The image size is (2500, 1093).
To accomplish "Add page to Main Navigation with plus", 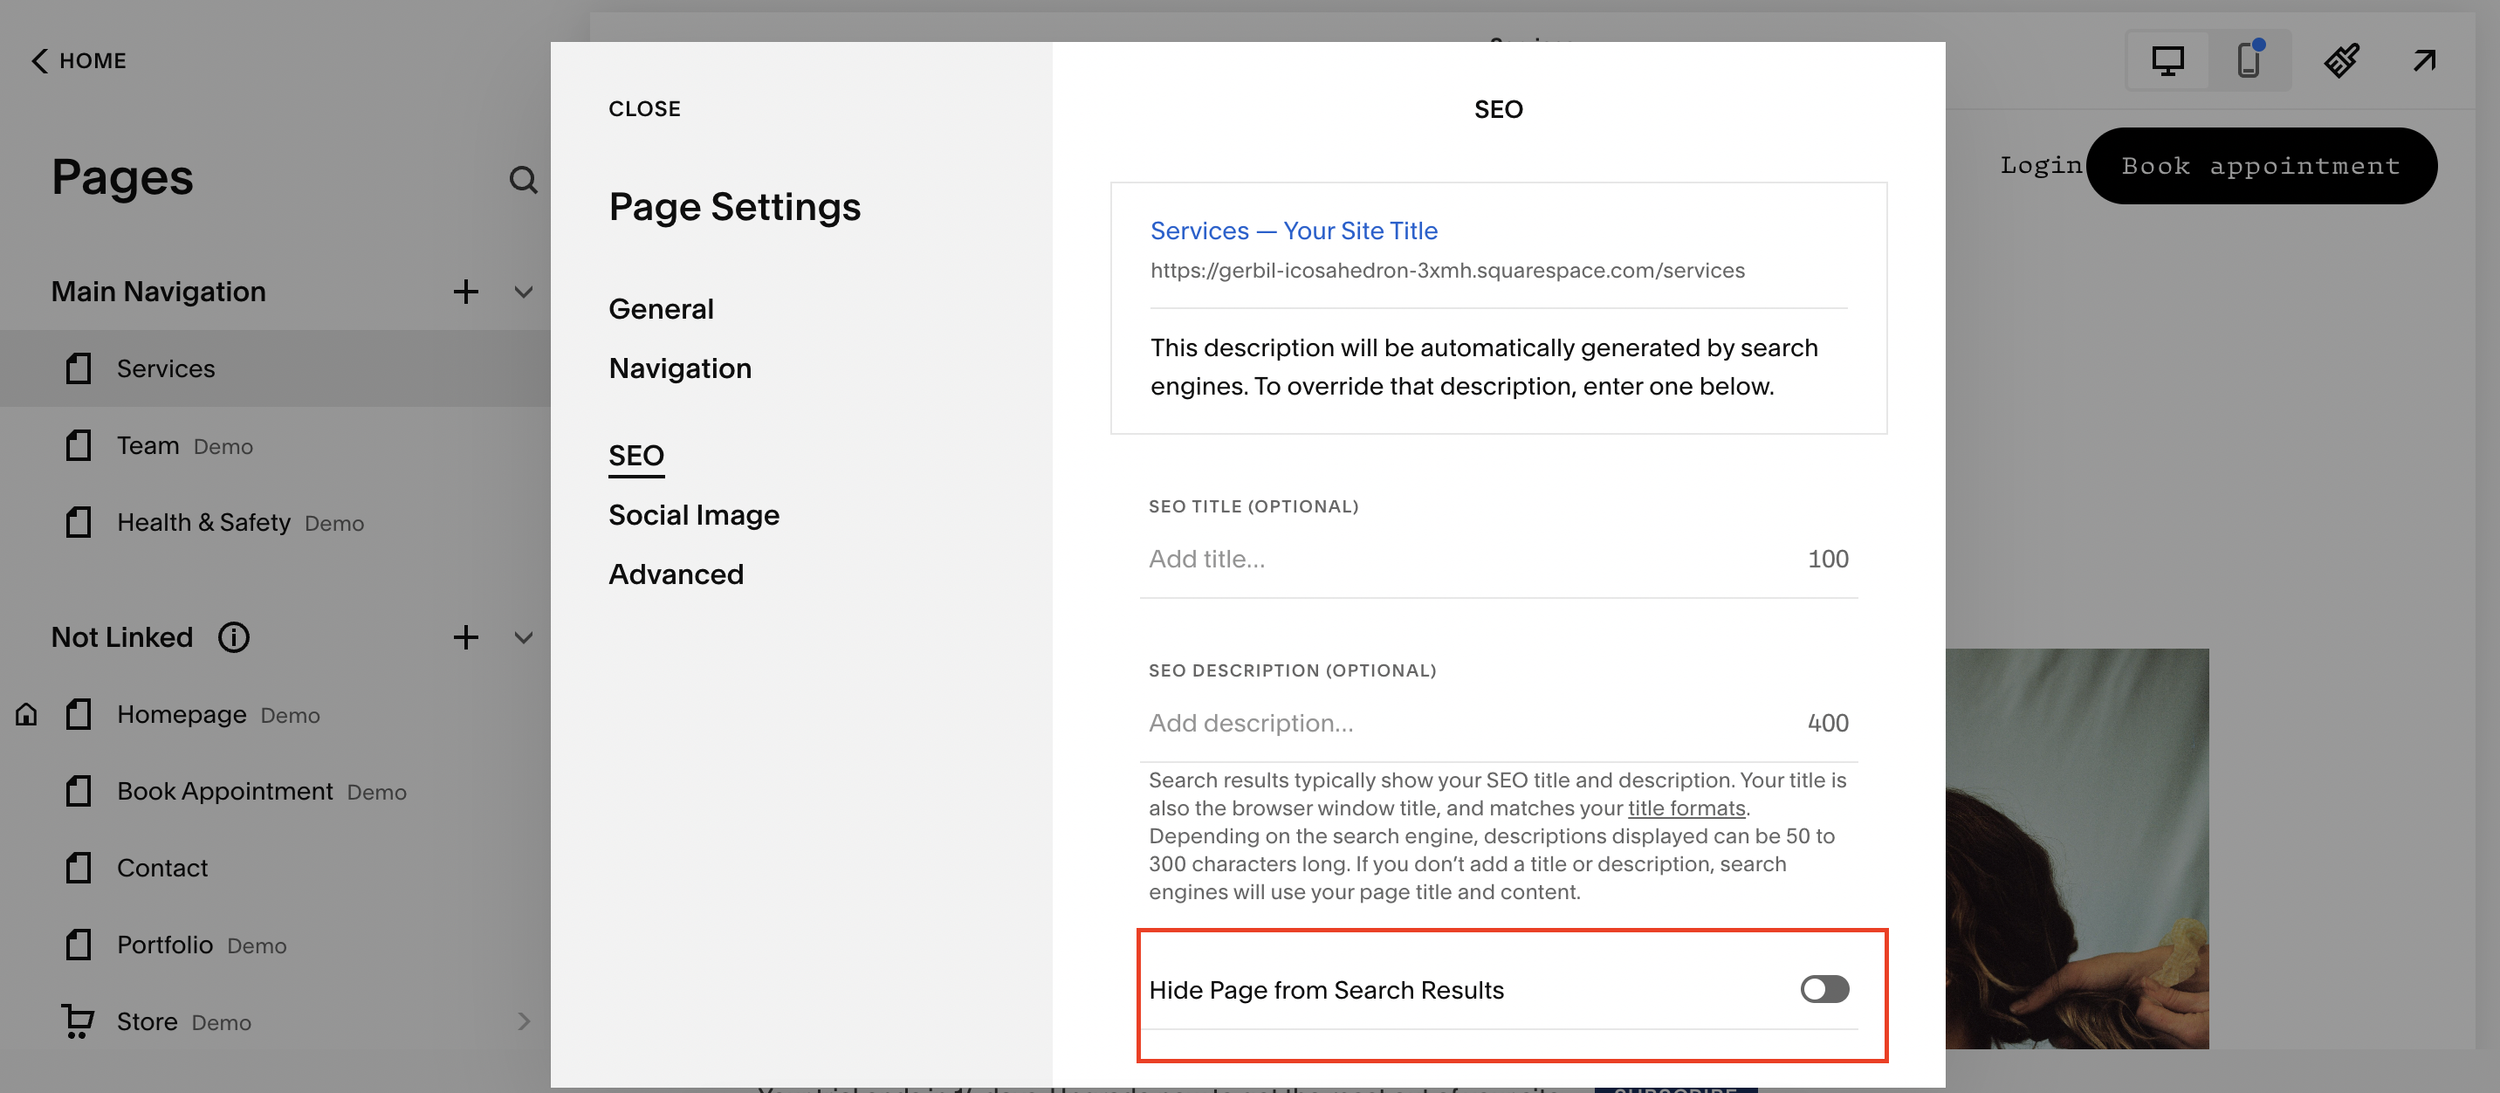I will 466,292.
